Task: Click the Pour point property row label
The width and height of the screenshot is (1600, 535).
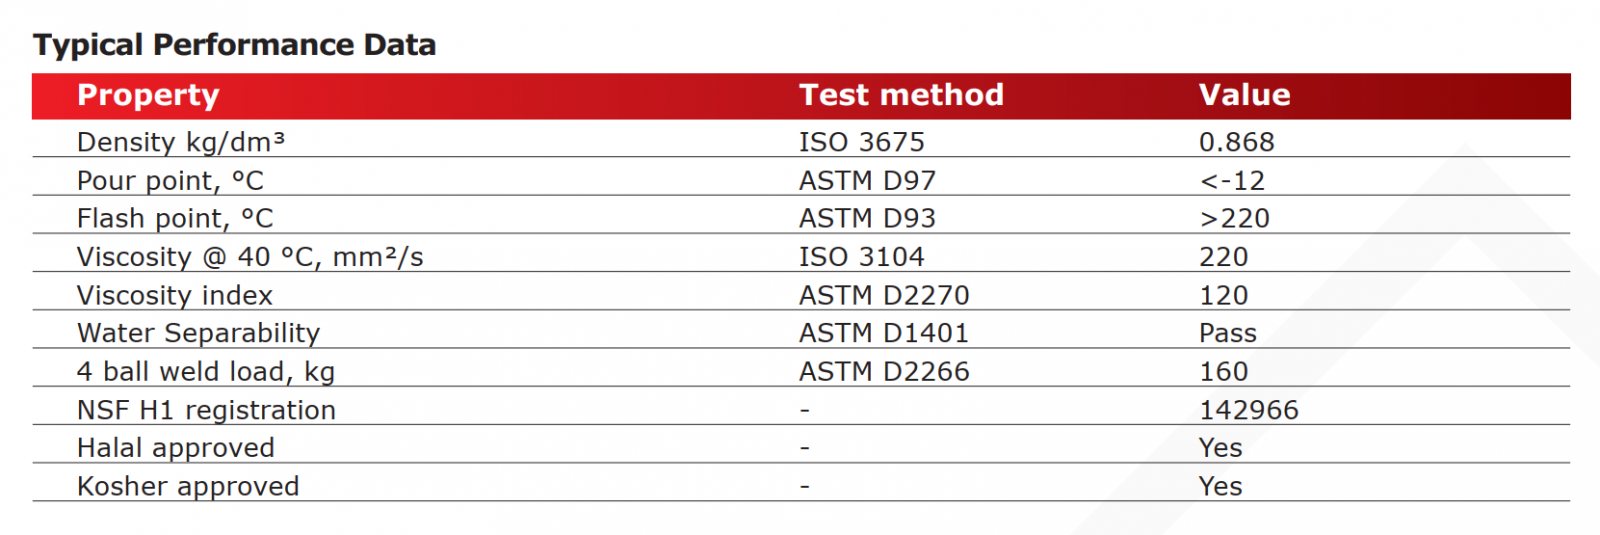Action: [x=170, y=181]
